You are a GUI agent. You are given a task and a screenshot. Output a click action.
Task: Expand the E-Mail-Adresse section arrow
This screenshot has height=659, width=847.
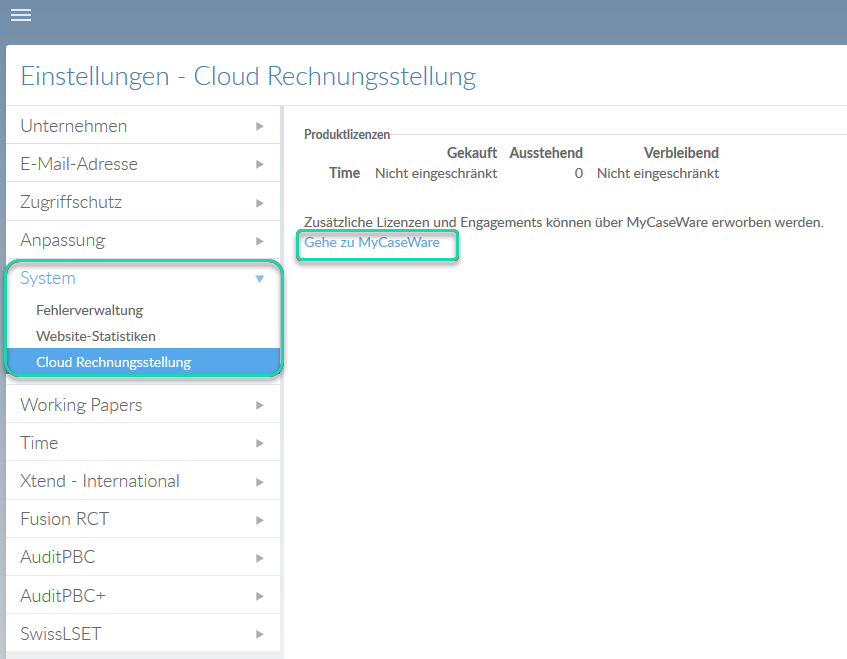tap(260, 164)
